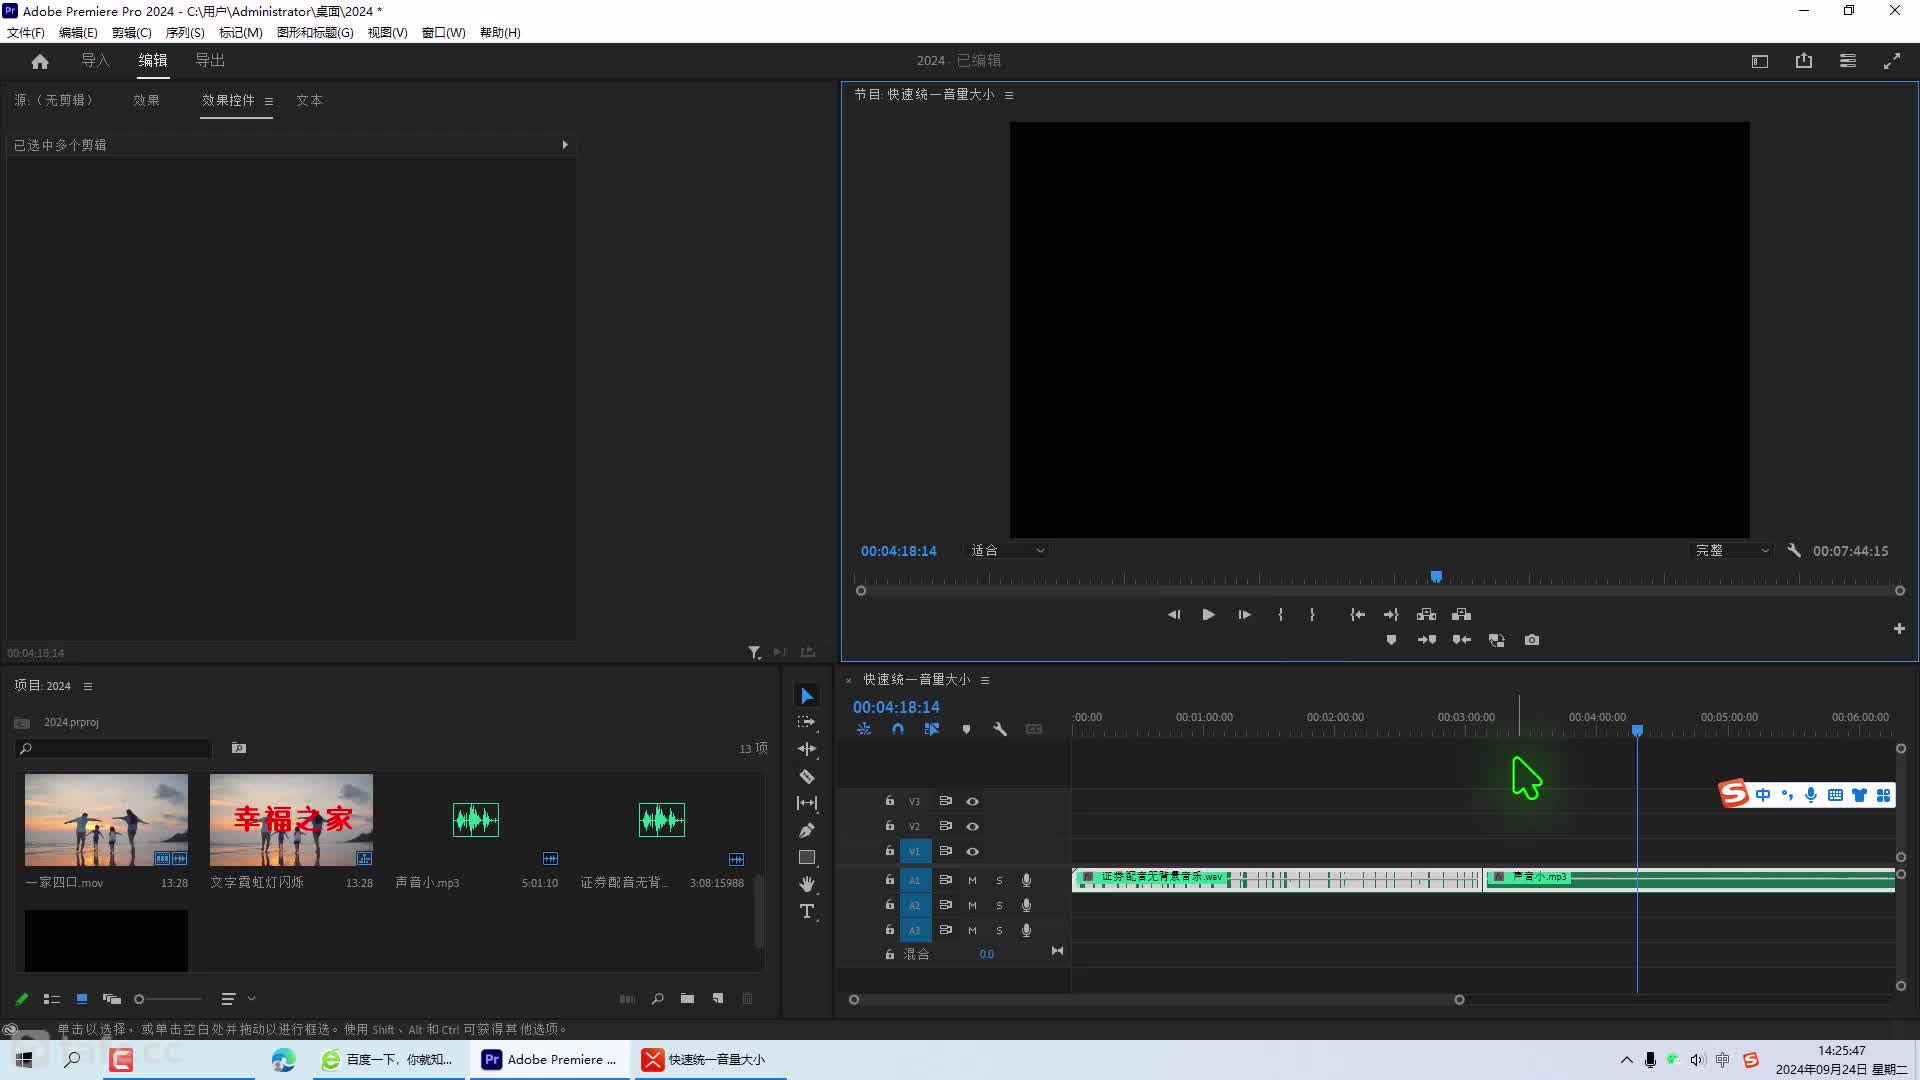Open the 序列(S) menu
Screen dimensions: 1920x1080
185,32
